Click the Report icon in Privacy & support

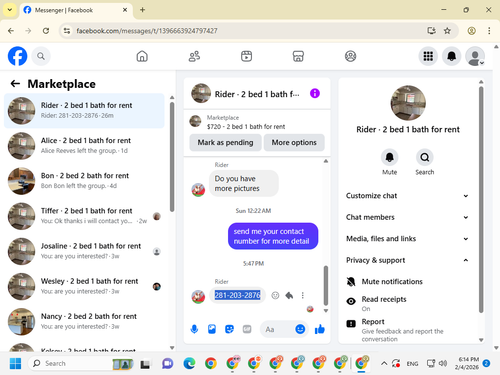(351, 323)
